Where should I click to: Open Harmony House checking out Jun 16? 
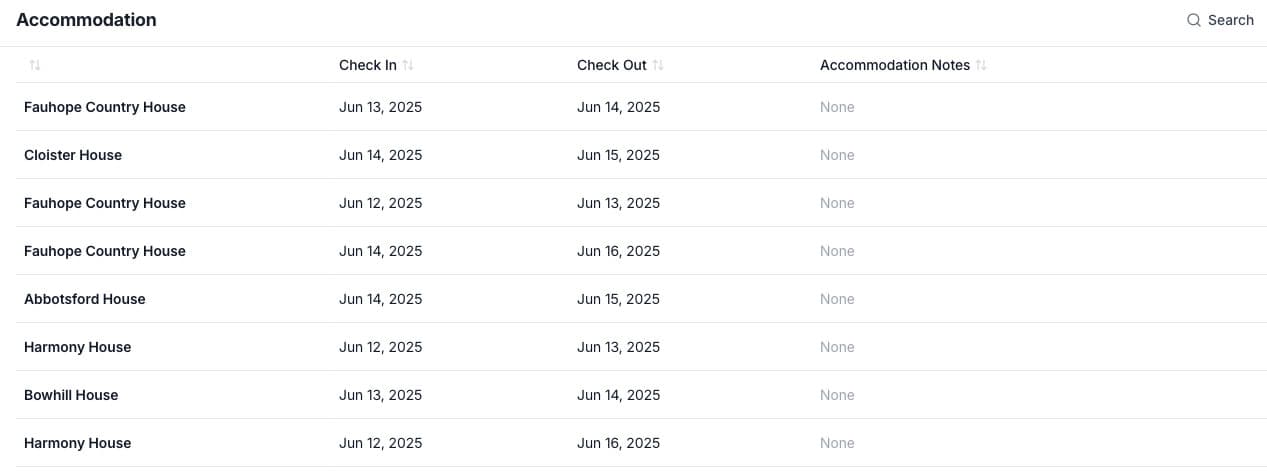[641, 443]
